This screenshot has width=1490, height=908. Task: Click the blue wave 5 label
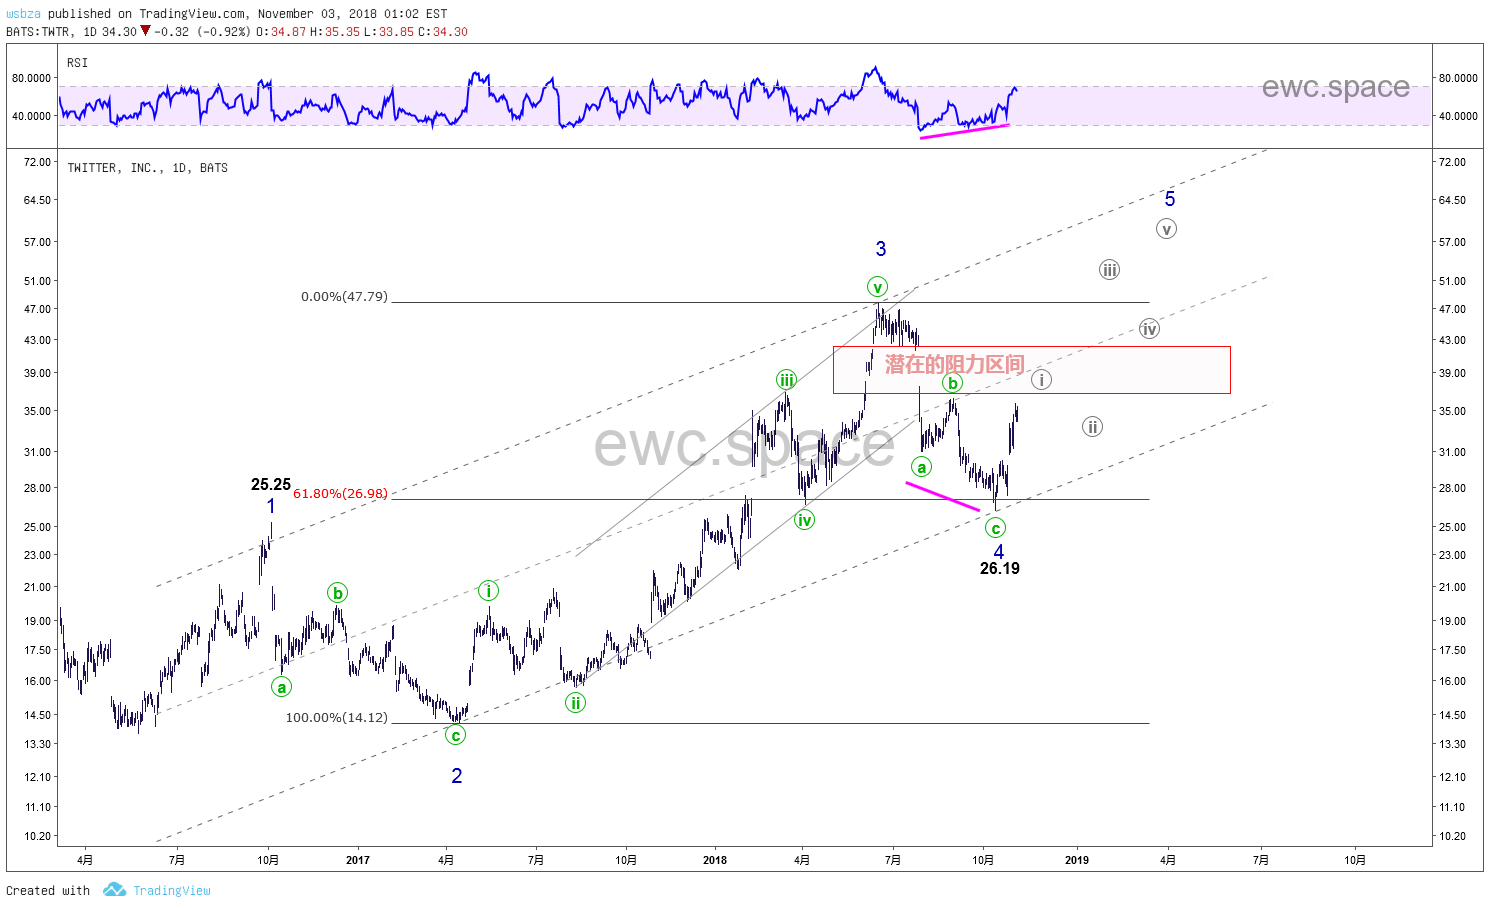click(1170, 199)
